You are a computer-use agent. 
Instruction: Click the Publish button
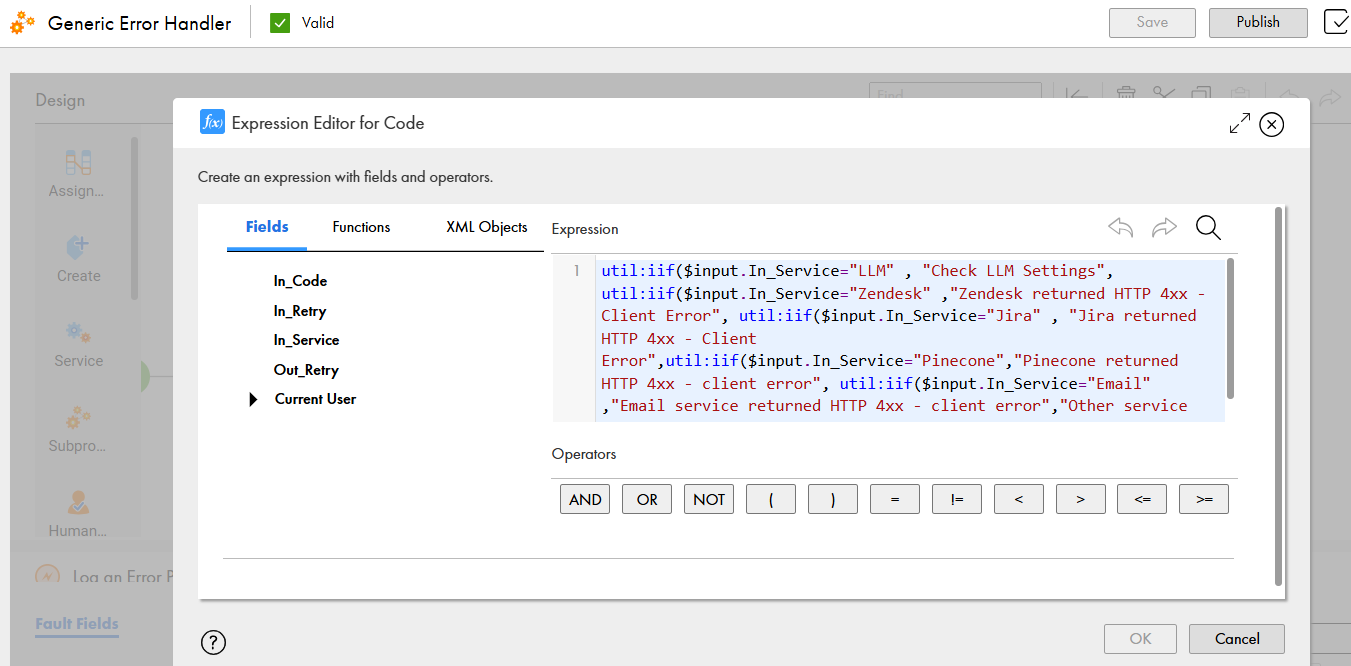click(1258, 22)
